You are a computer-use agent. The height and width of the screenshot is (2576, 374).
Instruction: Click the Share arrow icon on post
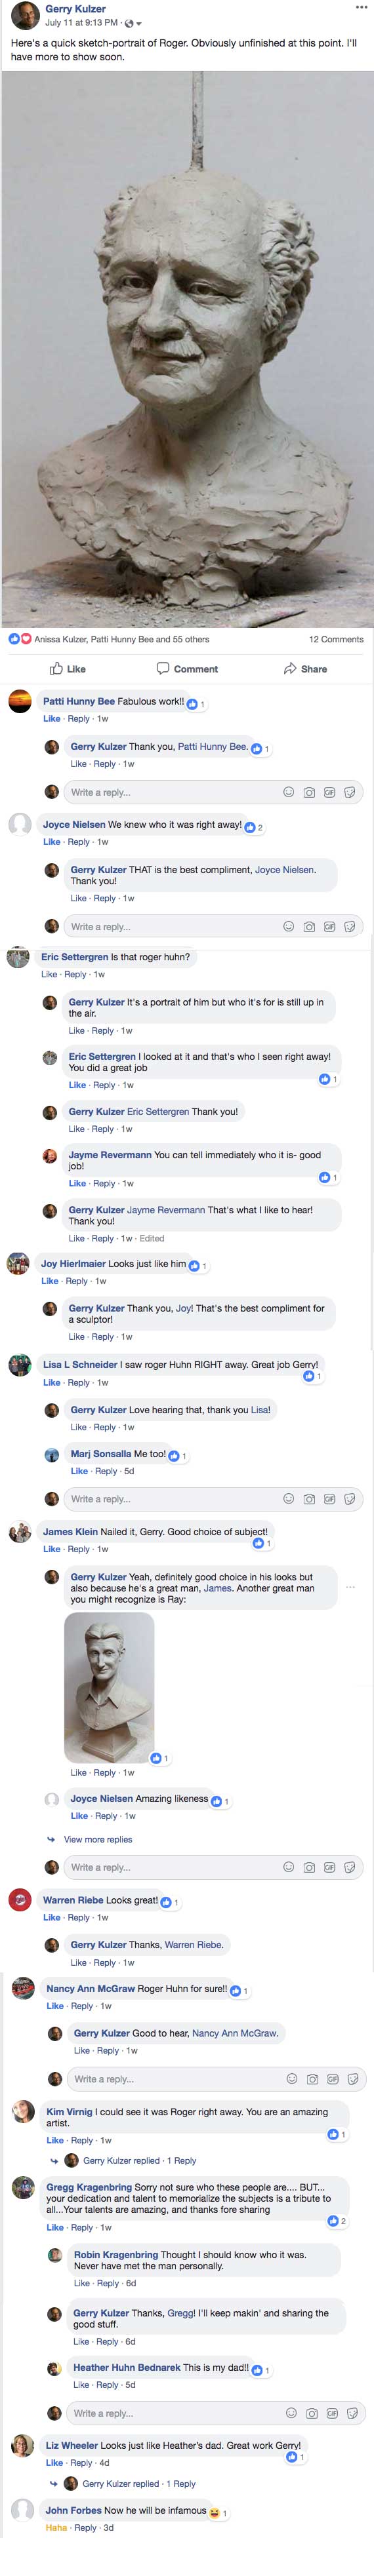pos(290,668)
